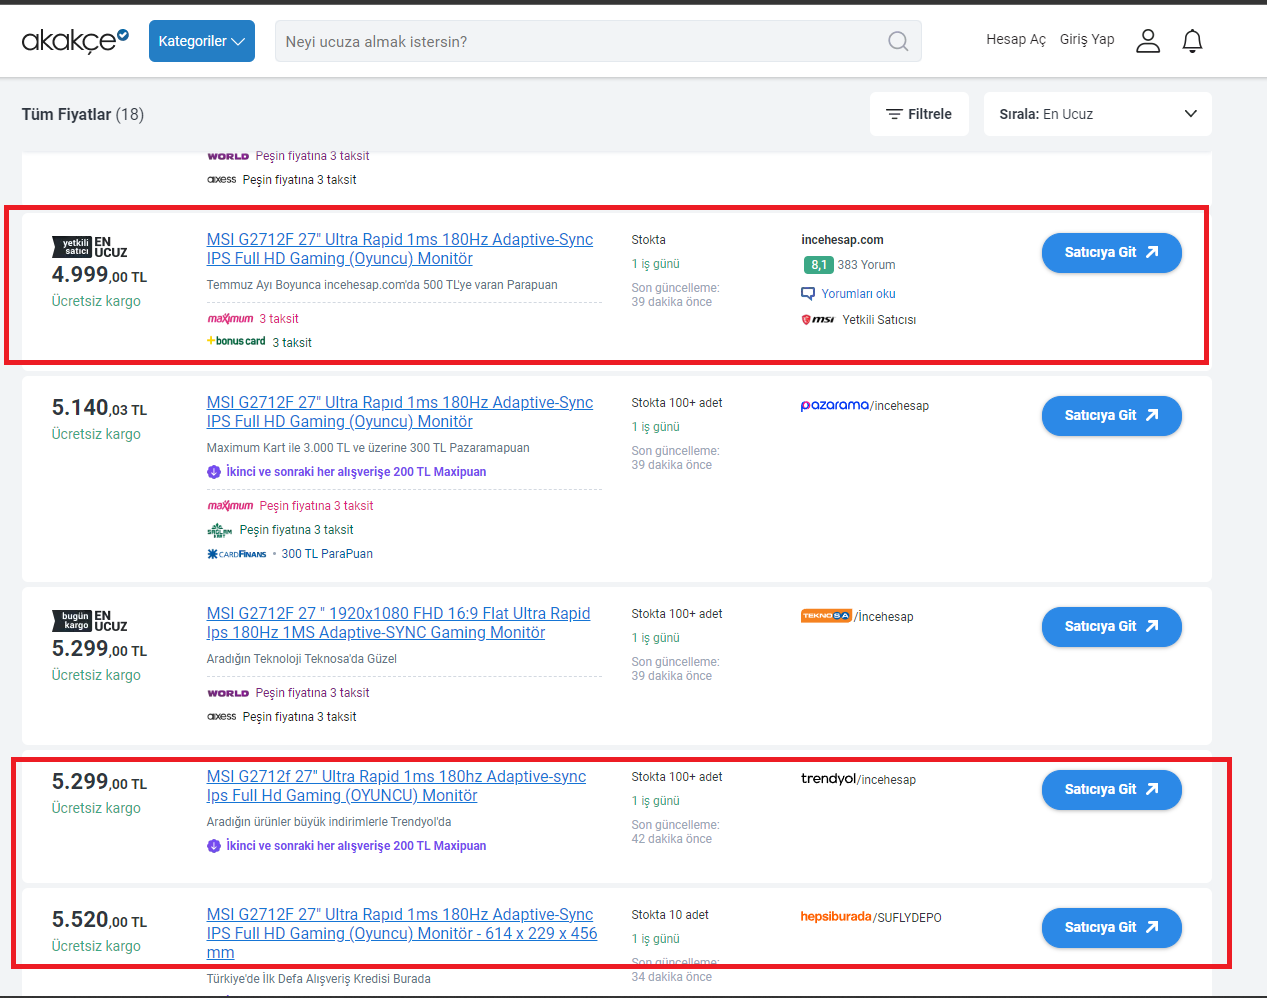The height and width of the screenshot is (998, 1267).
Task: Click the pazarama store logo
Action: [835, 405]
